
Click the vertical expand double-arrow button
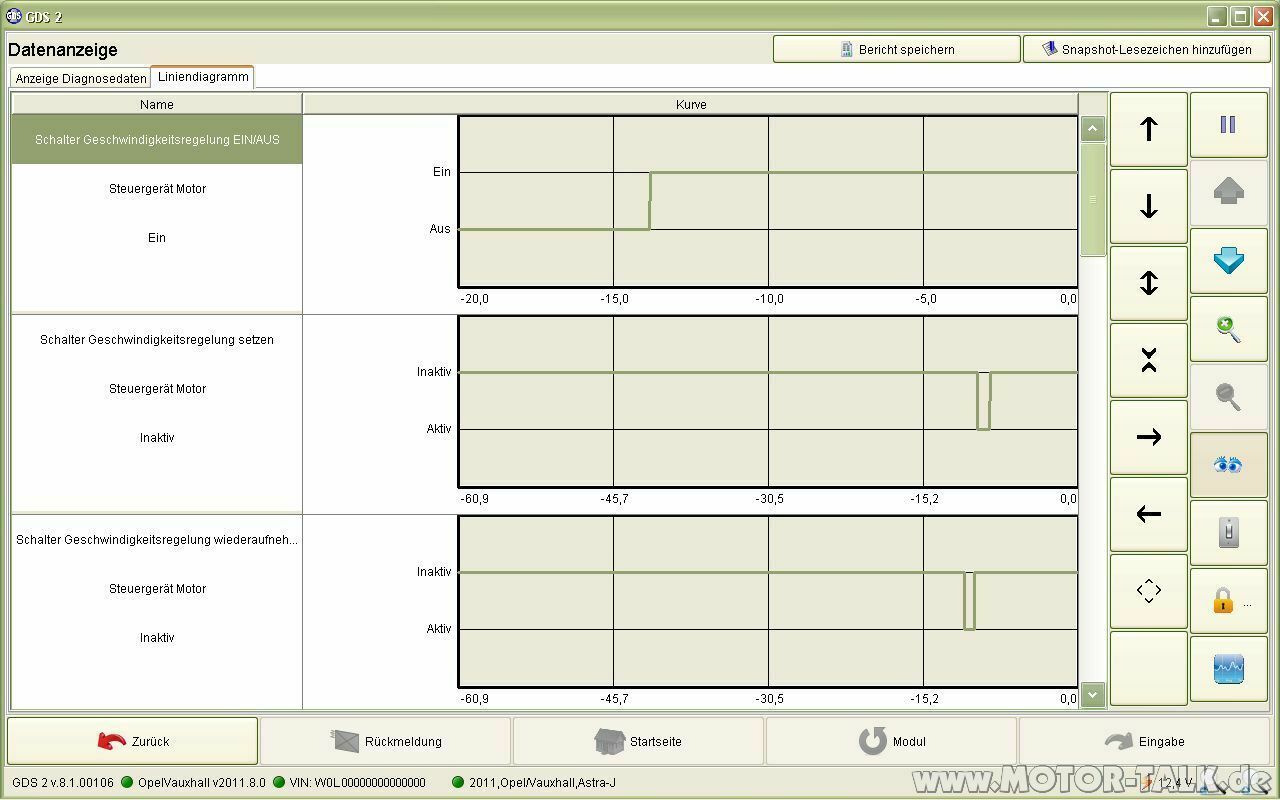point(1148,283)
